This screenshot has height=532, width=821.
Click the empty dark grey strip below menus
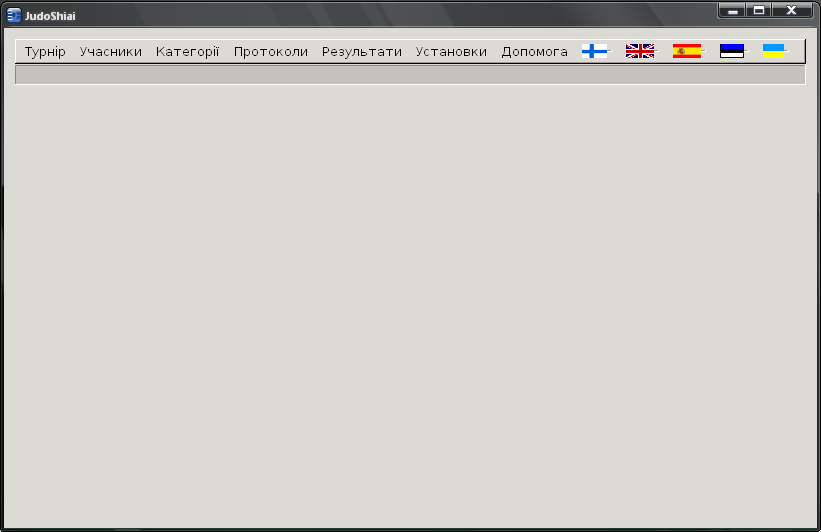[410, 75]
